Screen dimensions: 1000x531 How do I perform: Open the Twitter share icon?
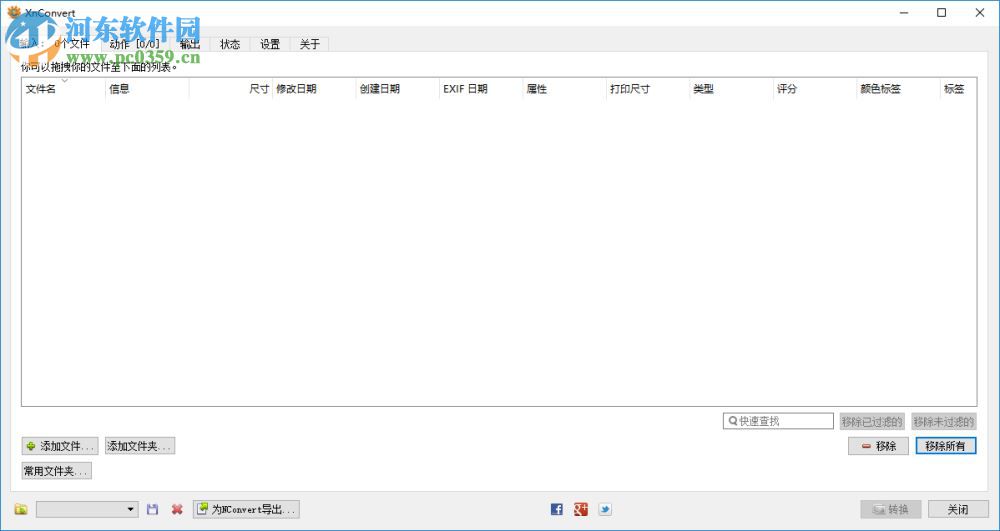[x=605, y=509]
